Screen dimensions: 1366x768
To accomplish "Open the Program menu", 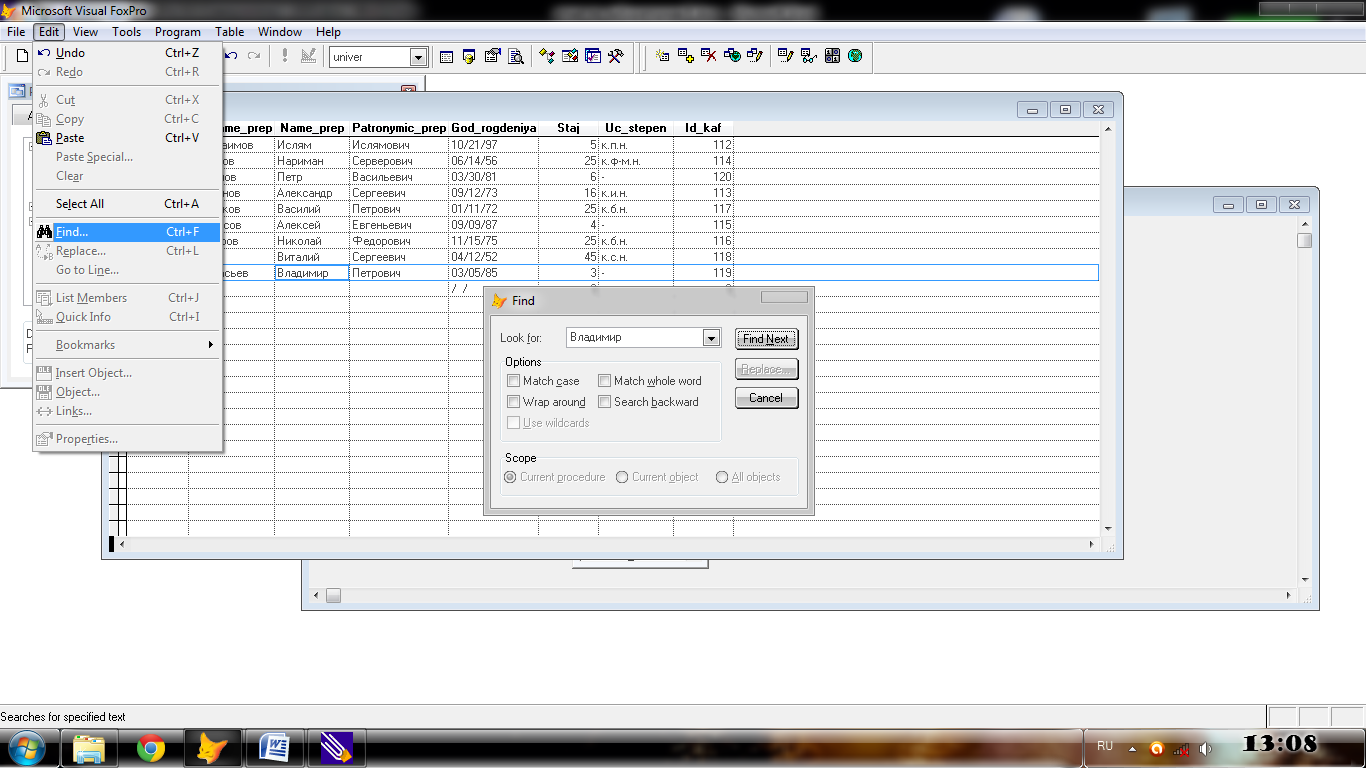I will pos(178,32).
